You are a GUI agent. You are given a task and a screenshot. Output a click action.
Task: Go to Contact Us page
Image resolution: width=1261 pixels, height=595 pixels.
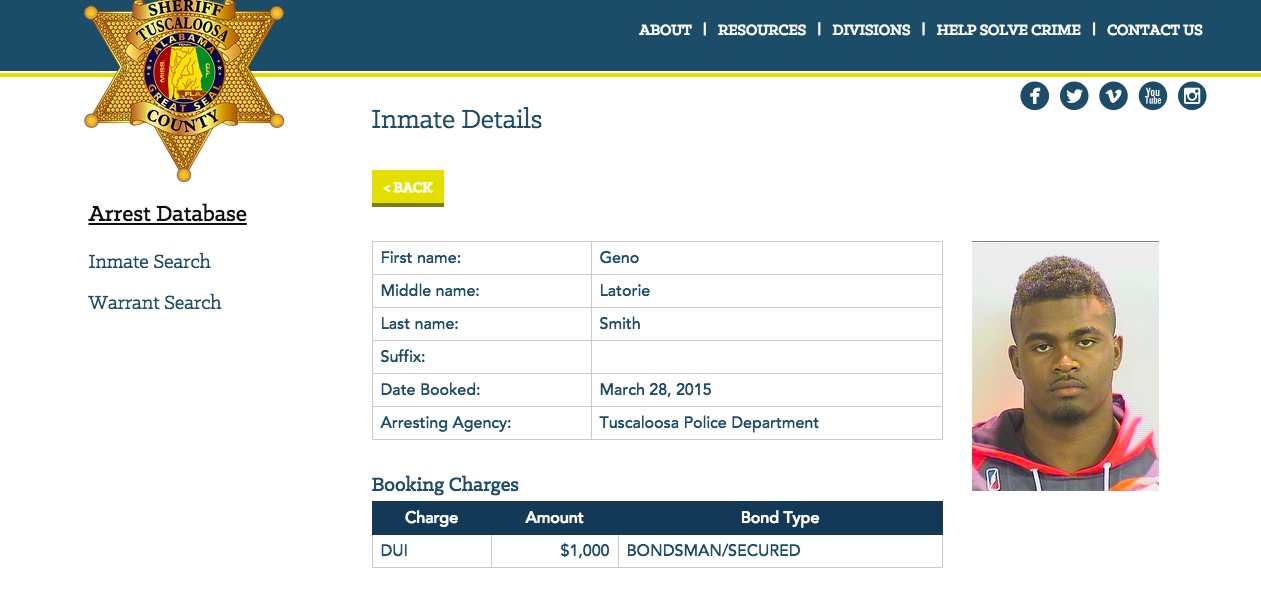[x=1154, y=30]
